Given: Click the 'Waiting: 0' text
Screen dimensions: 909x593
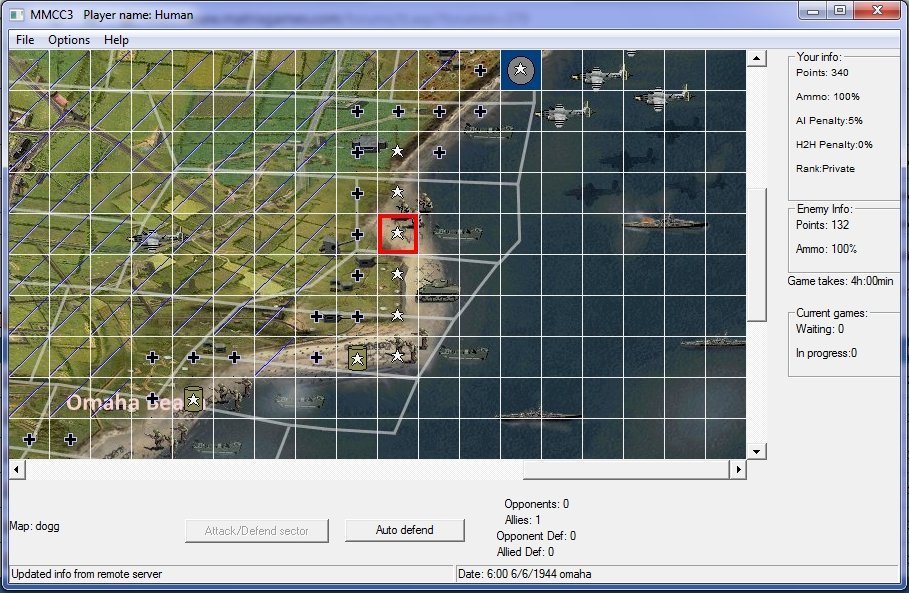Looking at the screenshot, I should tap(819, 329).
